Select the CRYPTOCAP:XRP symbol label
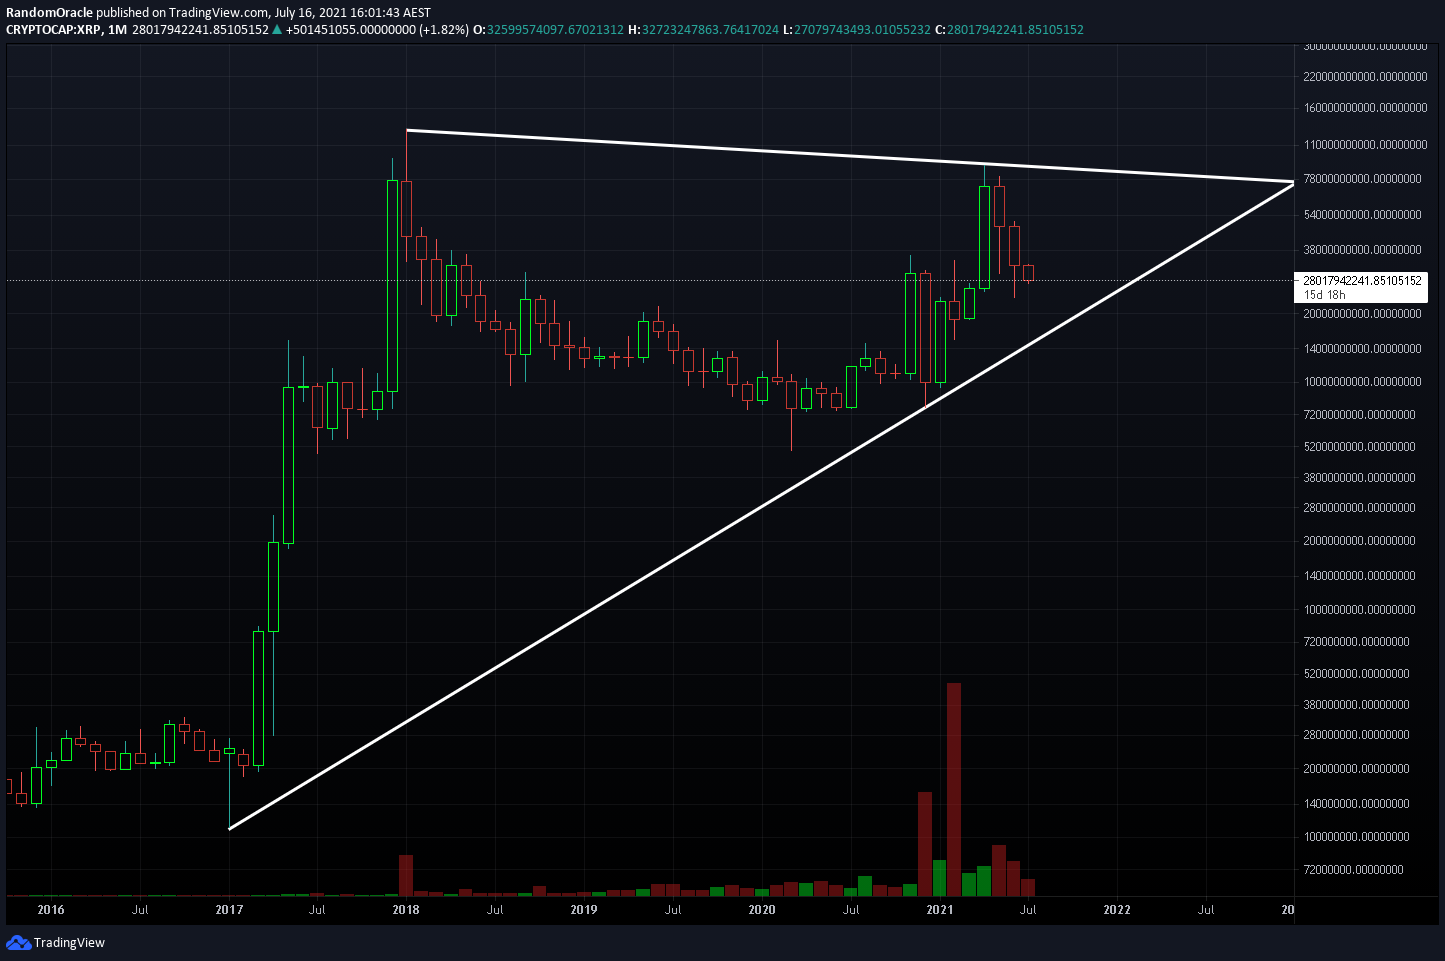1445x961 pixels. point(53,29)
